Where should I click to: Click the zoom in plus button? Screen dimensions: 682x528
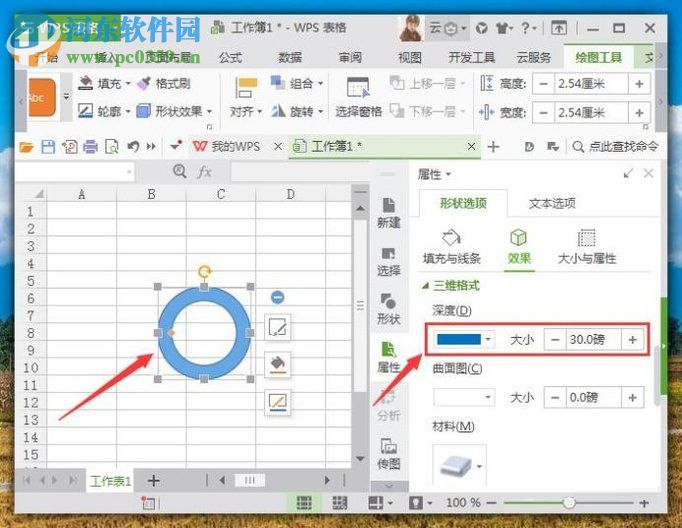tap(644, 503)
